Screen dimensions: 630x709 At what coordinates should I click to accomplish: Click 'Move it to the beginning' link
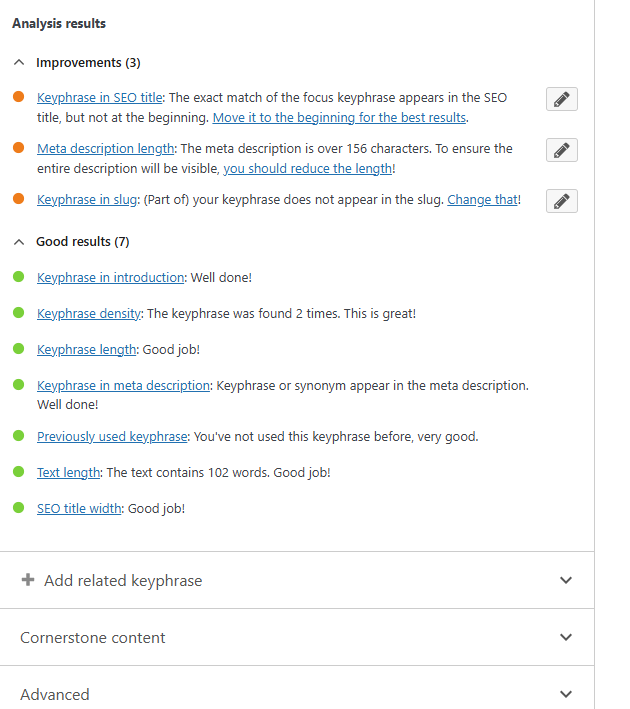(x=339, y=117)
